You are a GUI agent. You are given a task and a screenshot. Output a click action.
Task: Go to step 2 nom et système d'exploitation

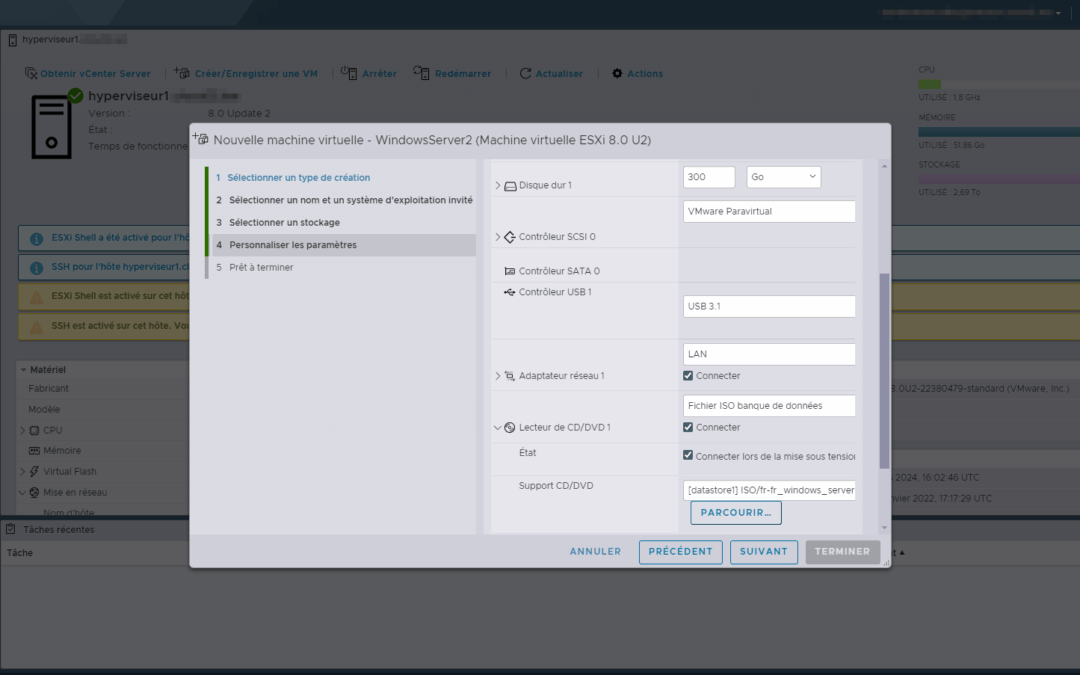click(344, 200)
